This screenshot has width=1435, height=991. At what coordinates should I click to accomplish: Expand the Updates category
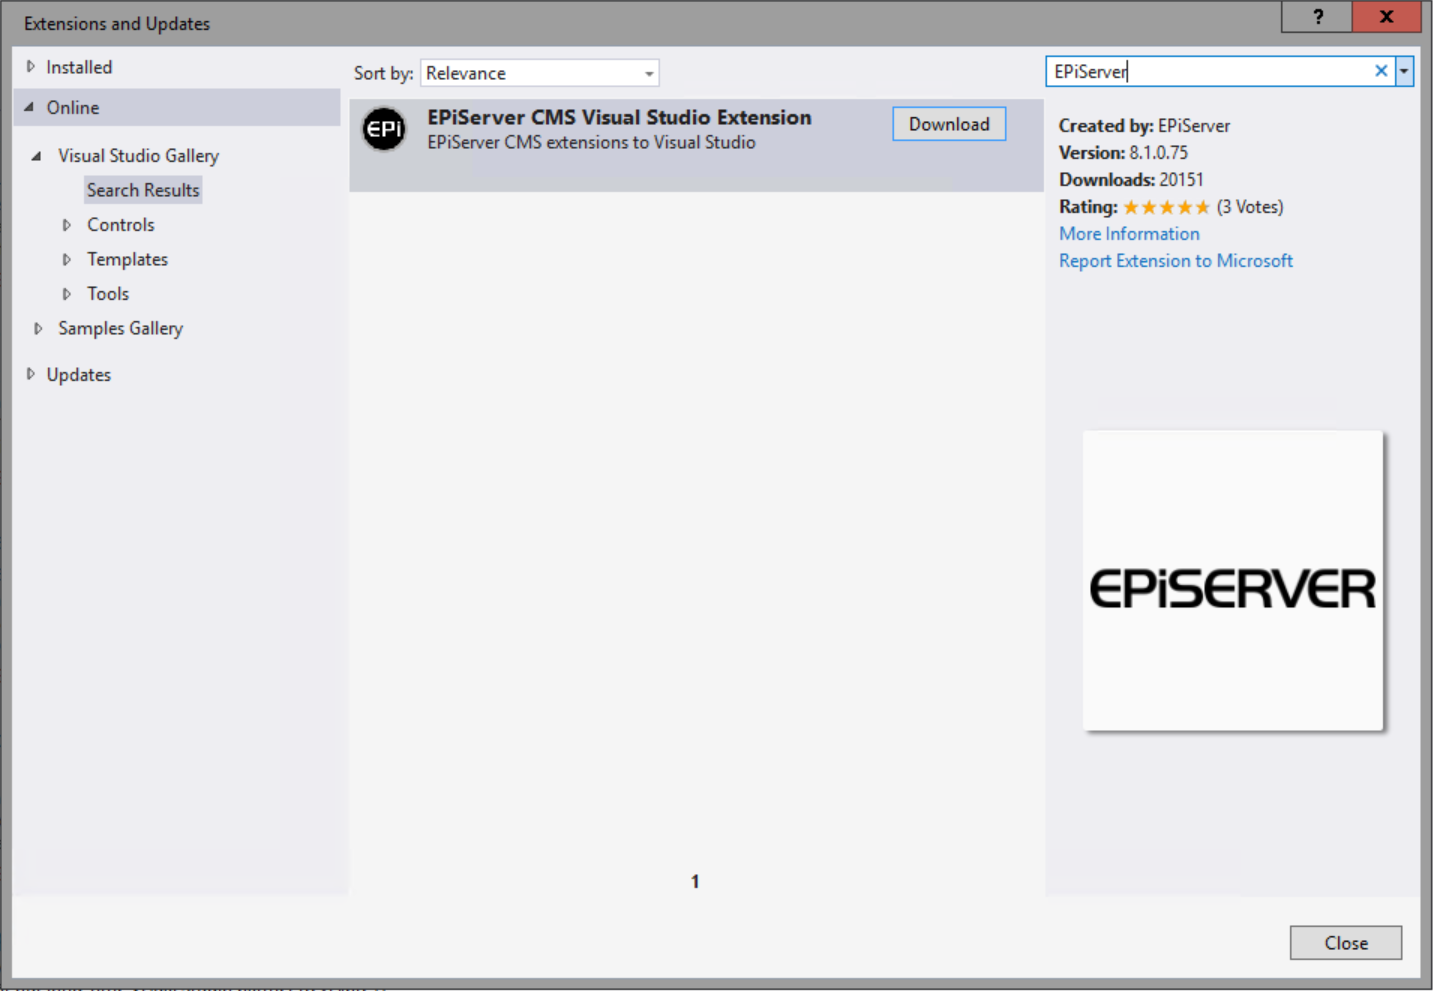click(31, 374)
